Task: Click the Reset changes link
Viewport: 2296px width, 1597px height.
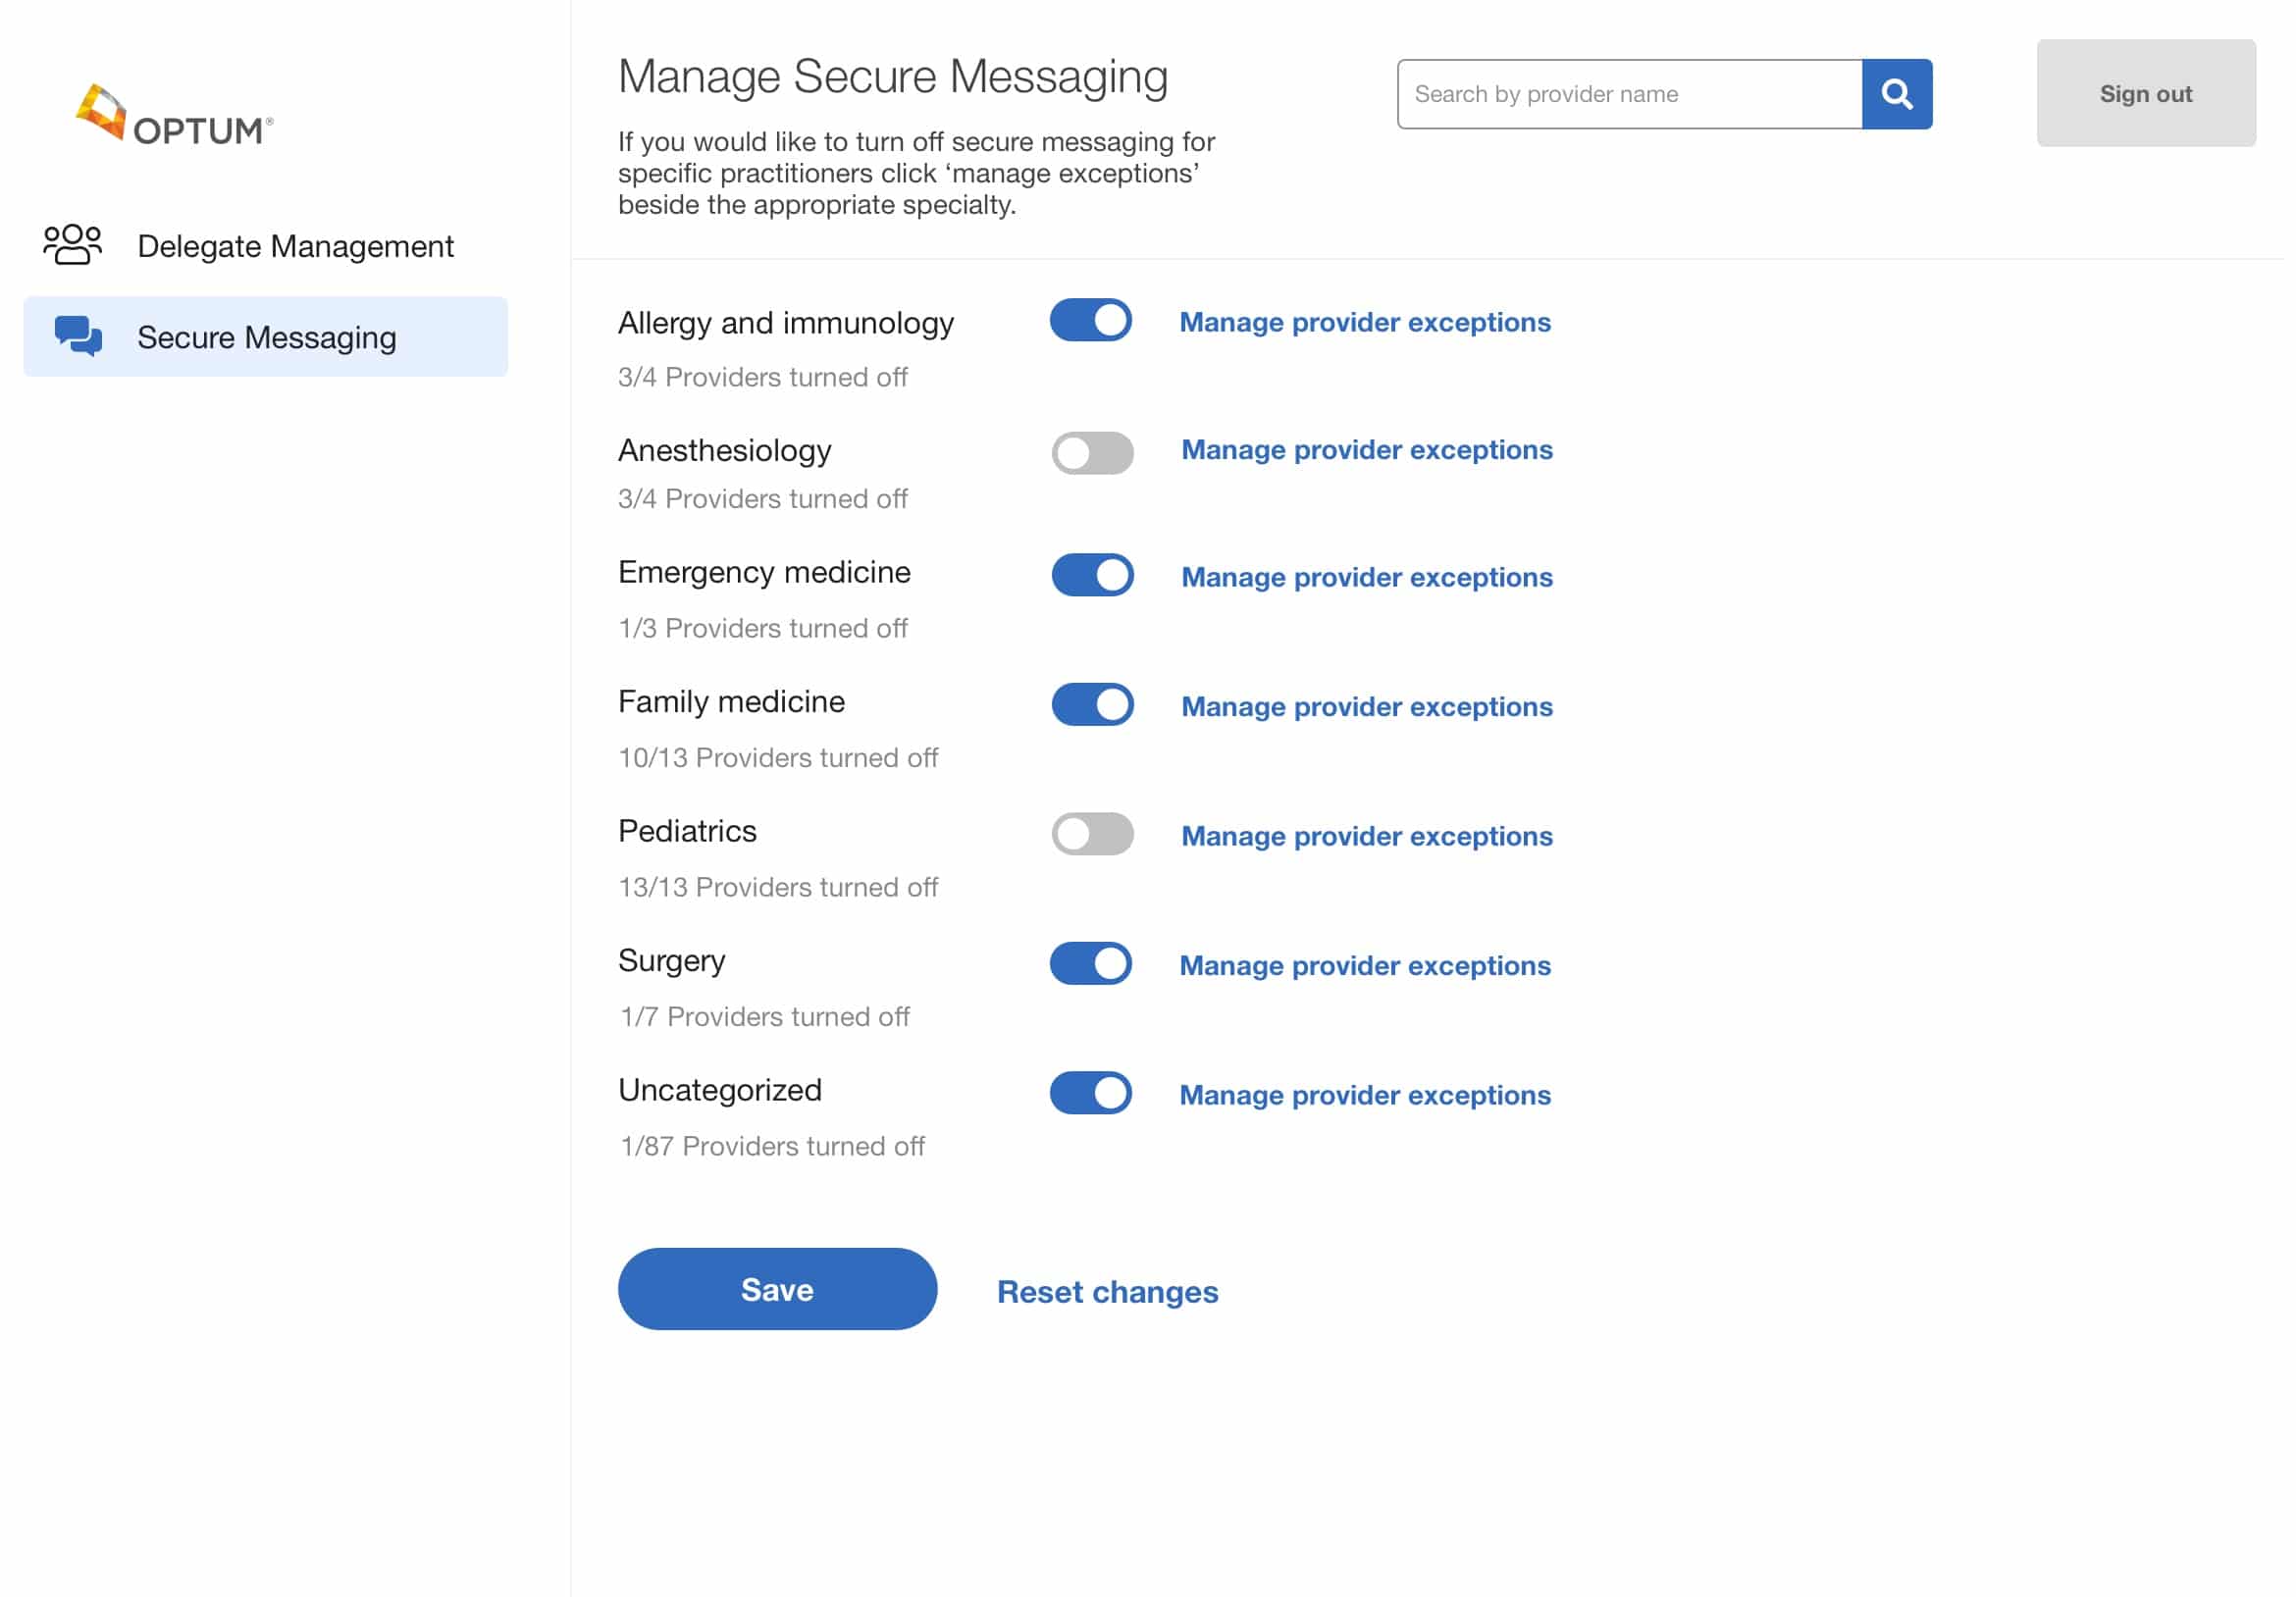Action: coord(1107,1292)
